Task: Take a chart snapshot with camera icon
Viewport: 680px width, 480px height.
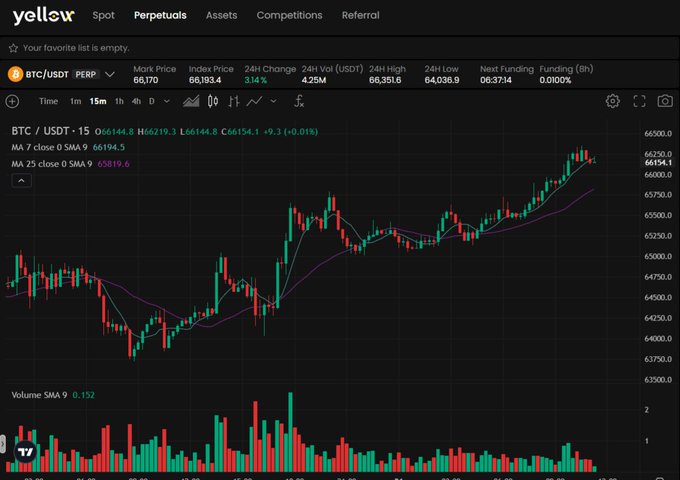Action: coord(665,101)
